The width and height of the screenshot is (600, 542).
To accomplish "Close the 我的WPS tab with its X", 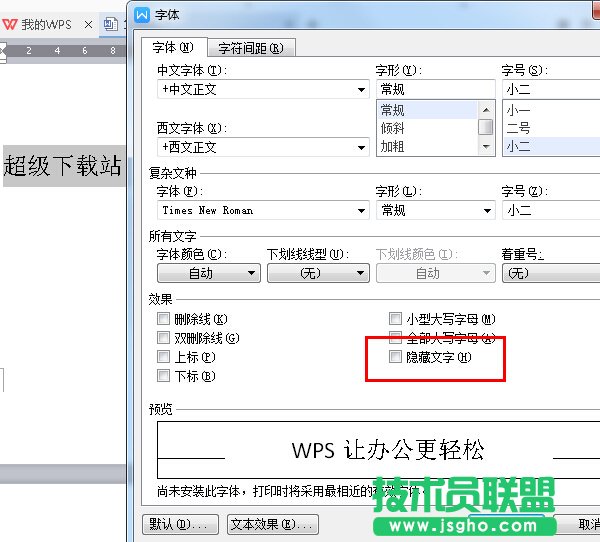I will [88, 24].
